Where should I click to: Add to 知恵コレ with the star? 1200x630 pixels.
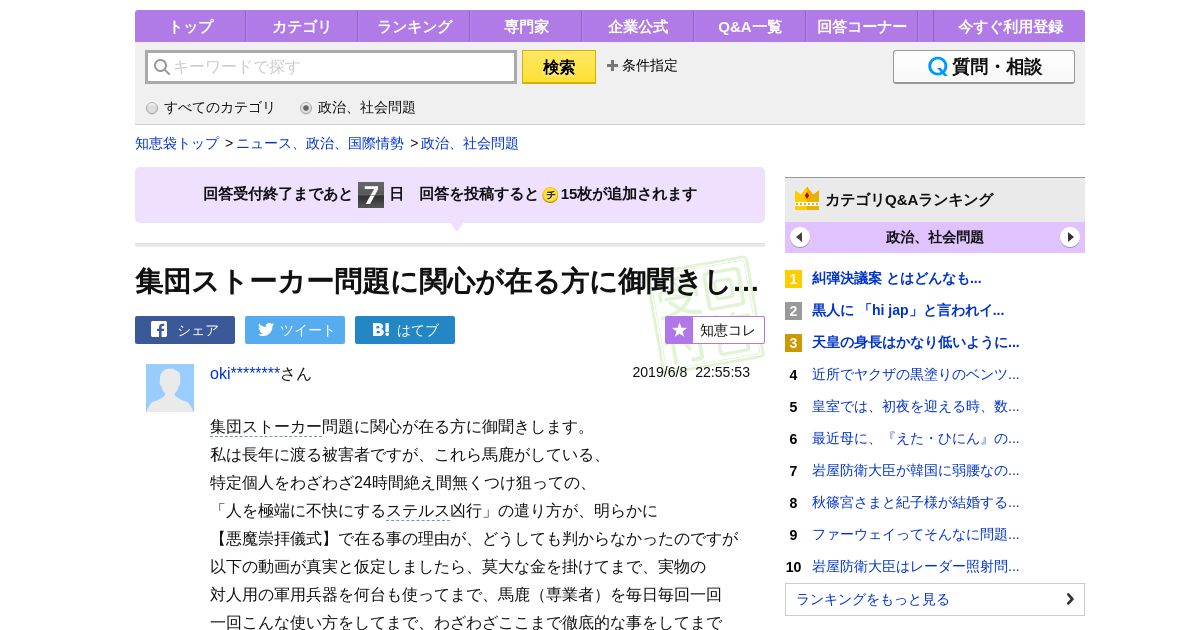point(715,330)
